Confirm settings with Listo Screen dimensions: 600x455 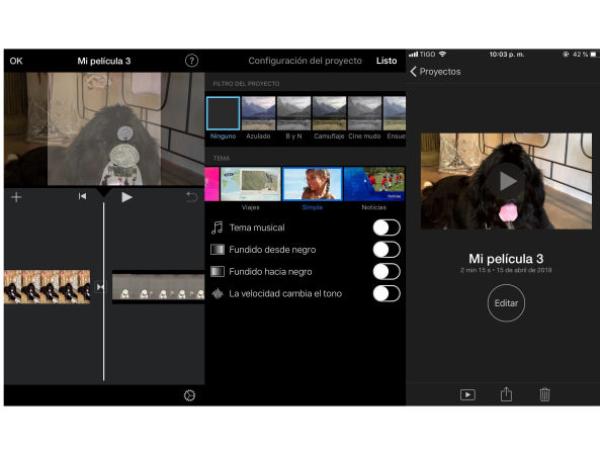tap(386, 61)
